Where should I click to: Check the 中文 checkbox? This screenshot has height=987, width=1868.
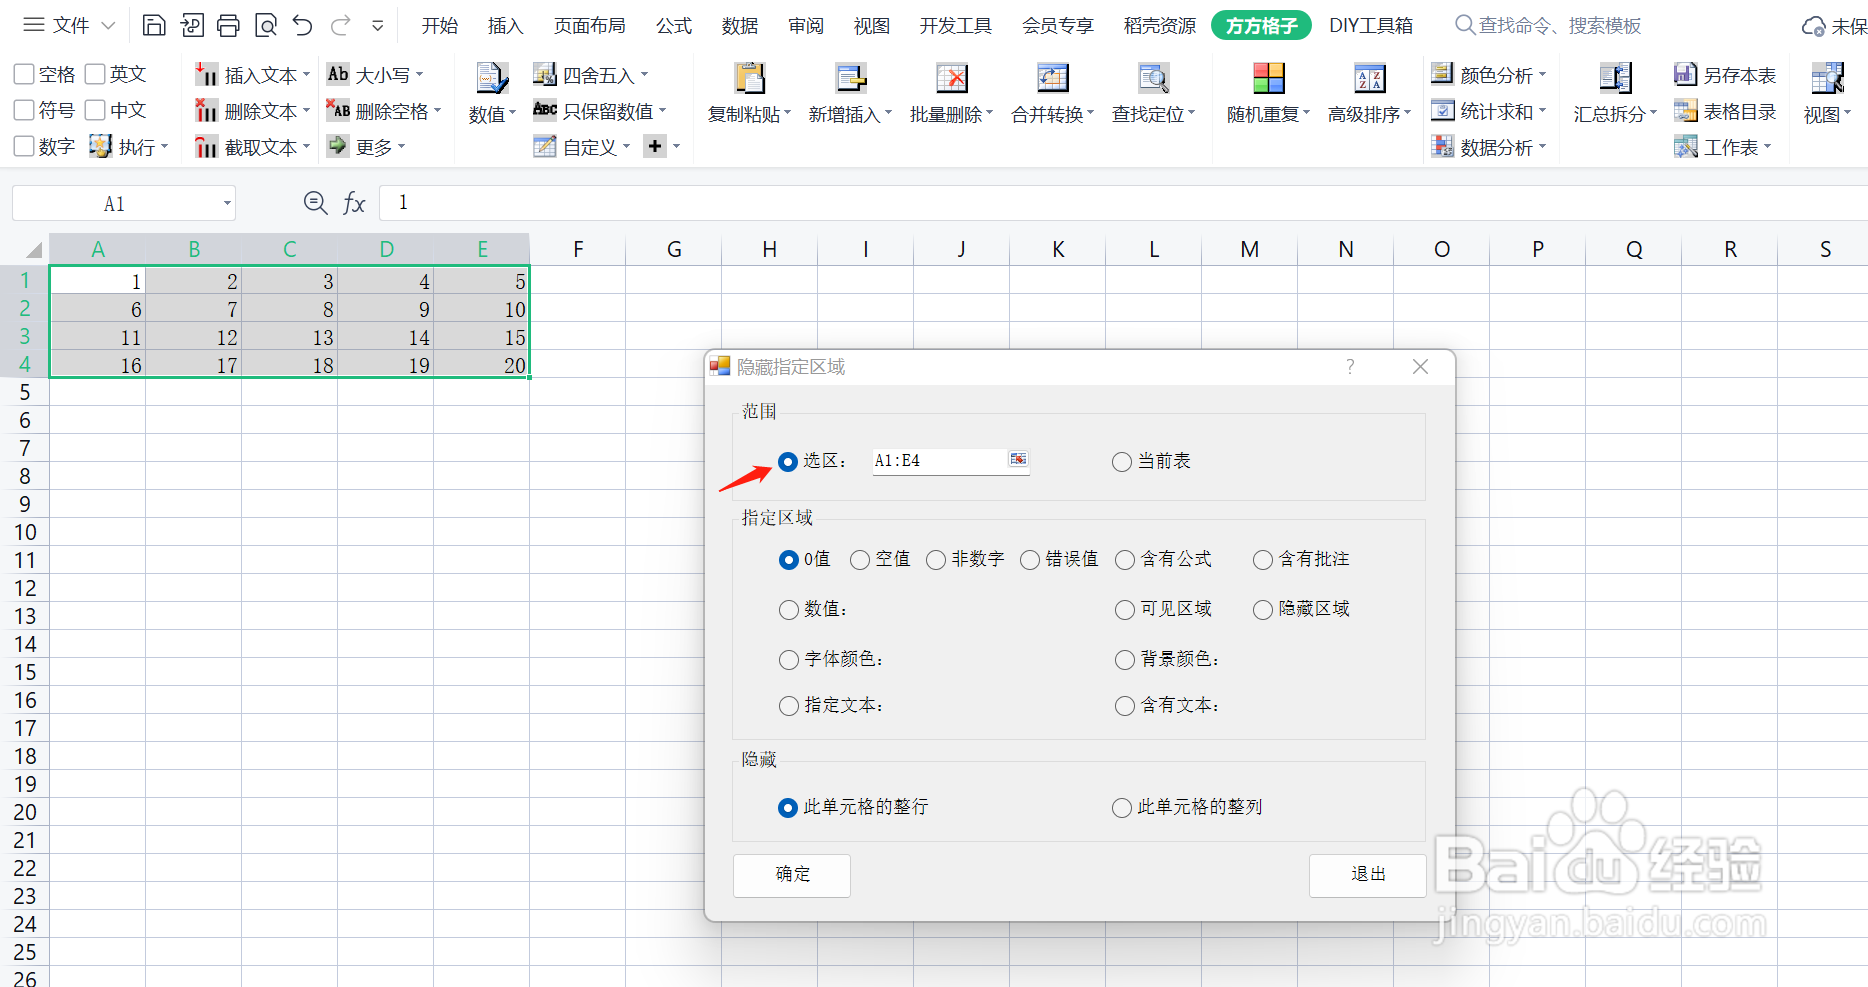click(x=95, y=110)
